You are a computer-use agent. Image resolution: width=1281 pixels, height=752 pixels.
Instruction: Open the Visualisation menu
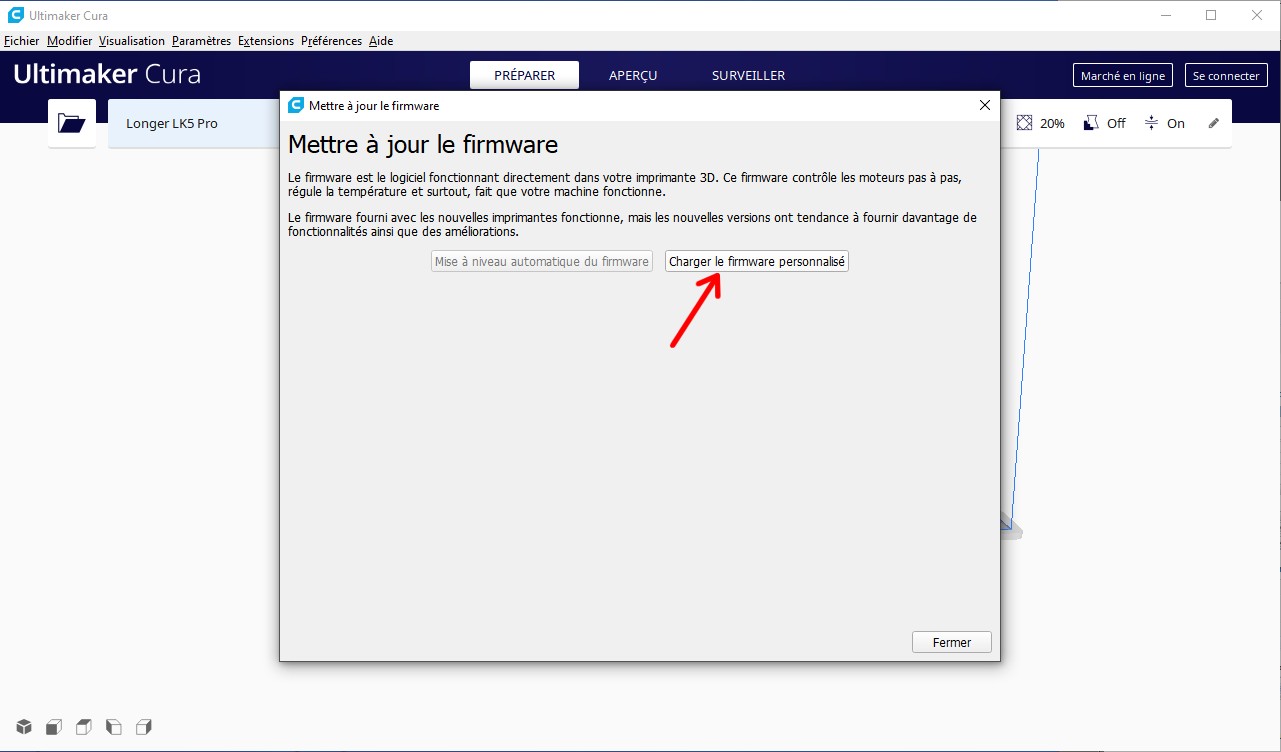(x=132, y=41)
